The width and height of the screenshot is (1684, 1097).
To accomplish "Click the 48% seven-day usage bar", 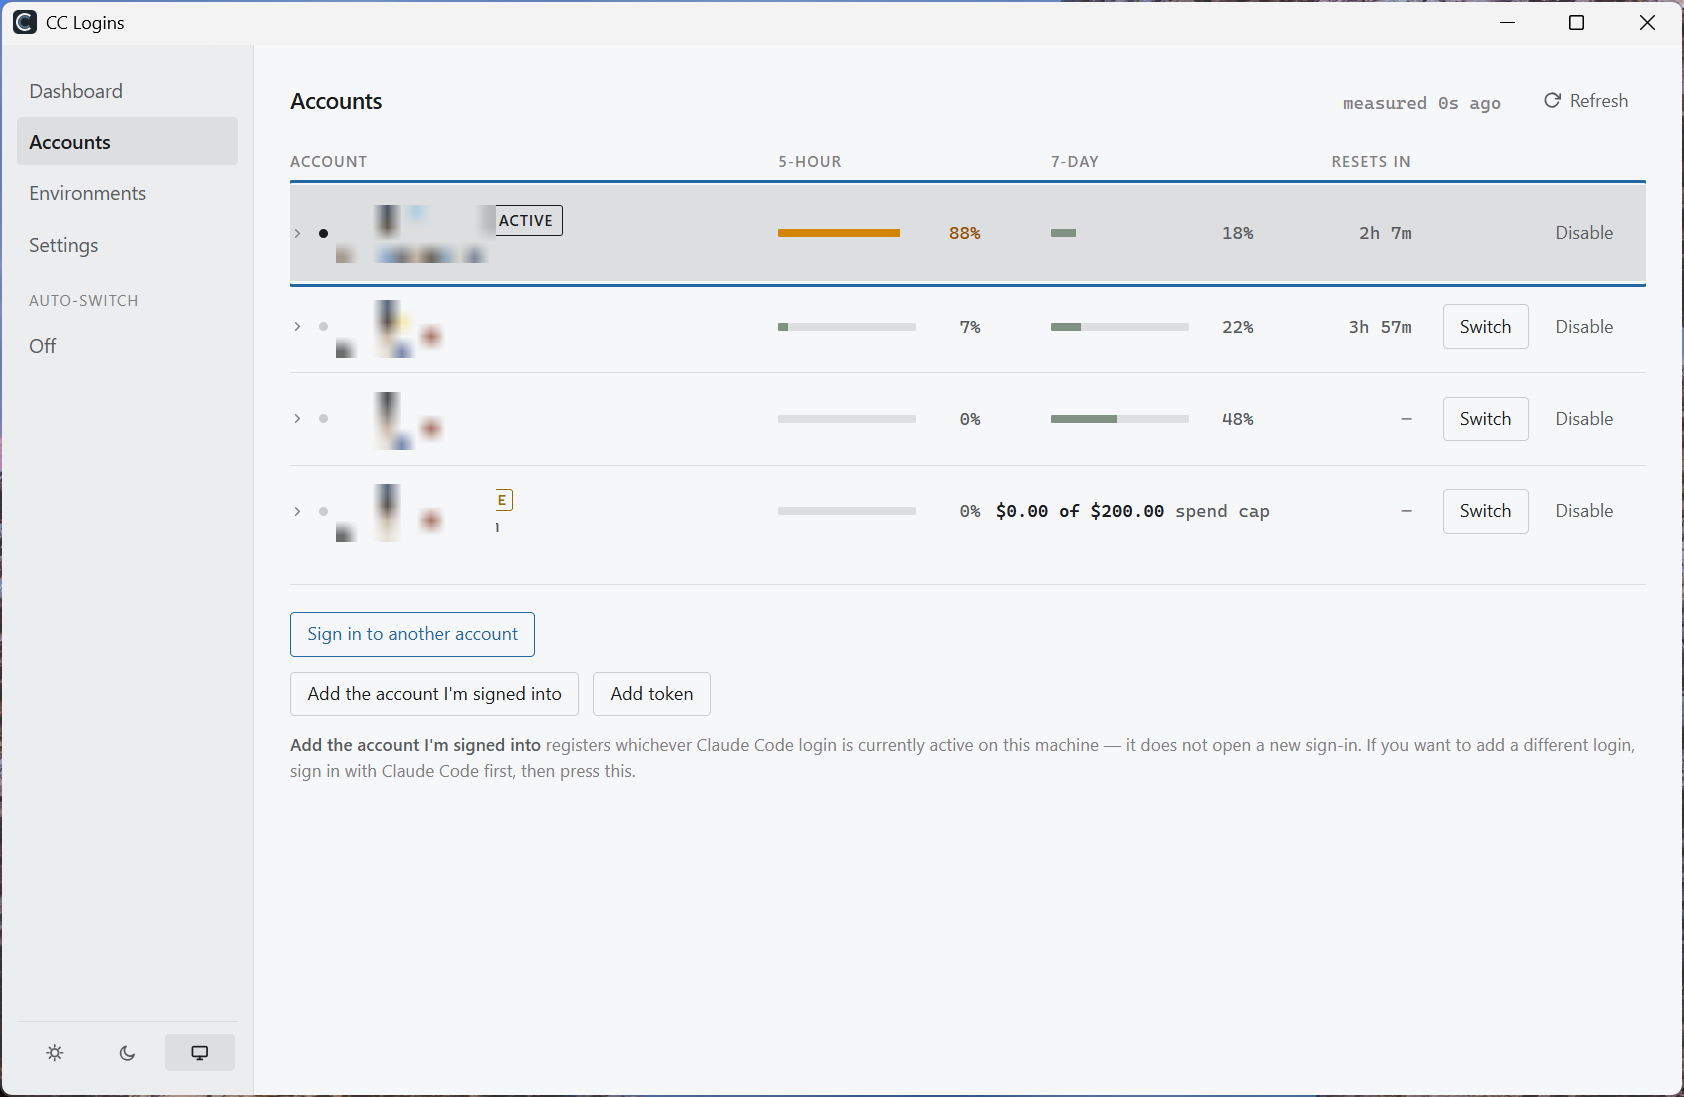I will click(x=1120, y=419).
